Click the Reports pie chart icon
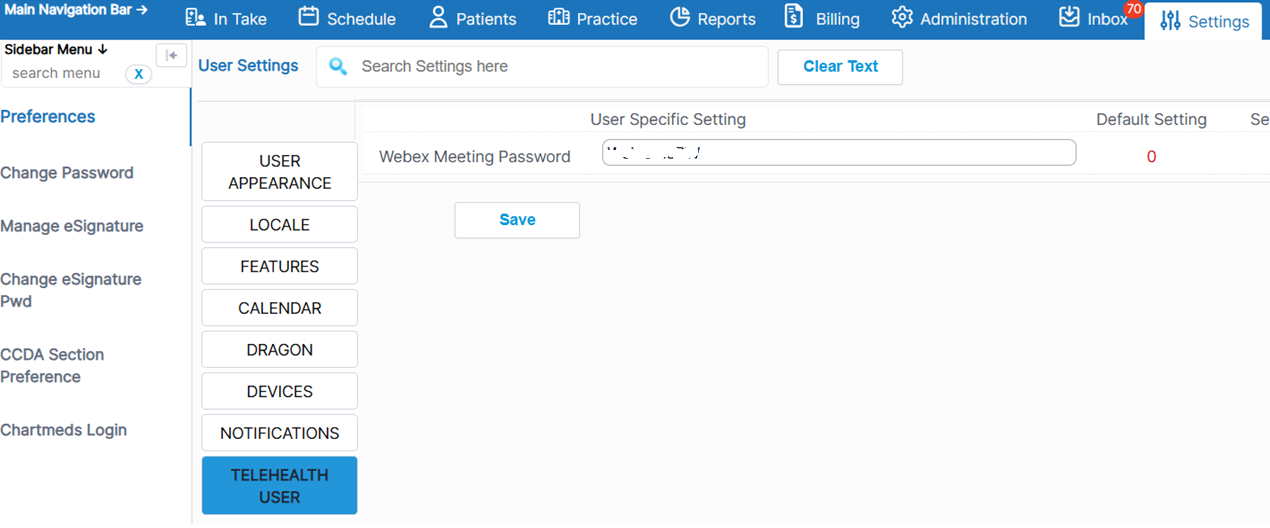Viewport: 1270px width, 528px height. tap(680, 18)
